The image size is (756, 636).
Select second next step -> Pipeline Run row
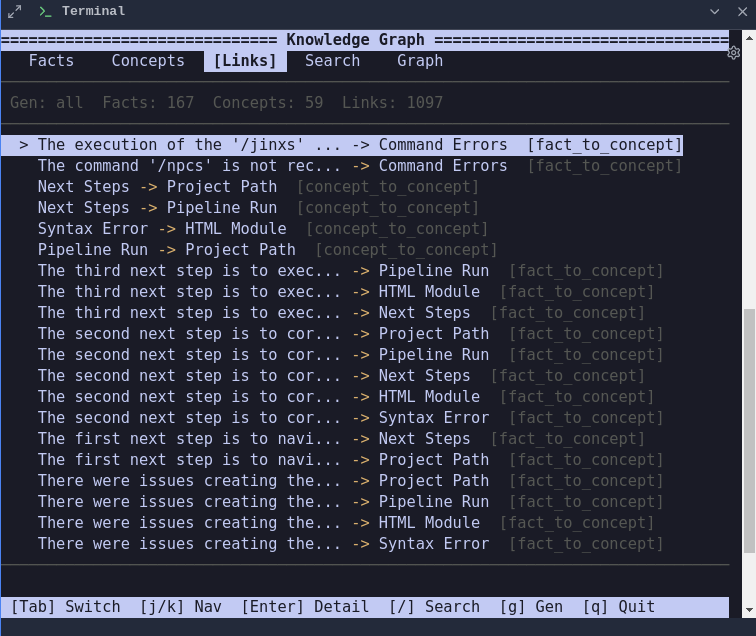(x=350, y=355)
